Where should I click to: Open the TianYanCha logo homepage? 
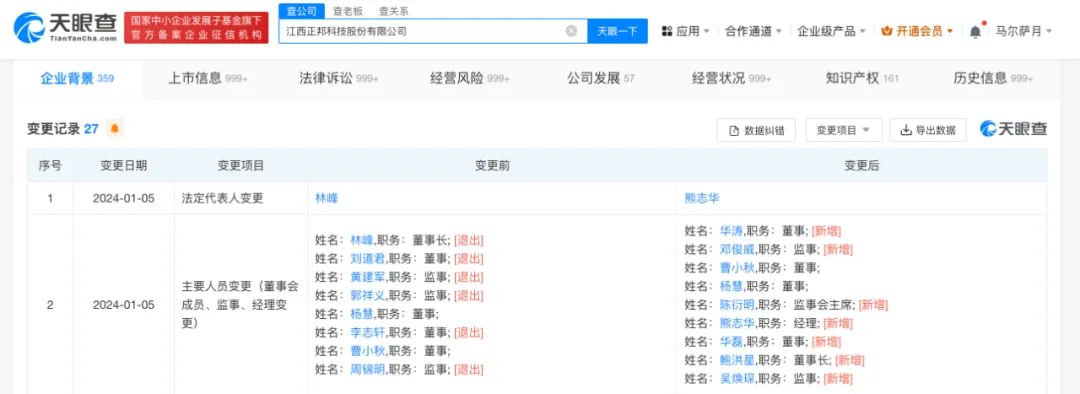point(65,28)
